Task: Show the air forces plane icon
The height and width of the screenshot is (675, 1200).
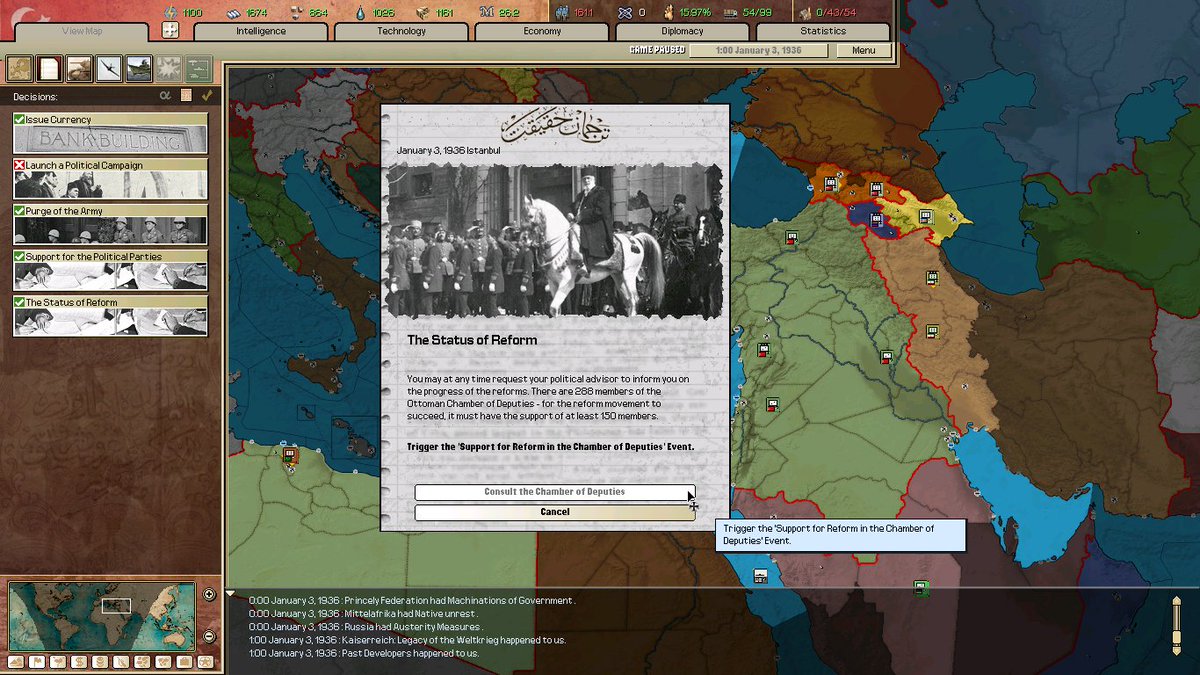Action: click(109, 69)
